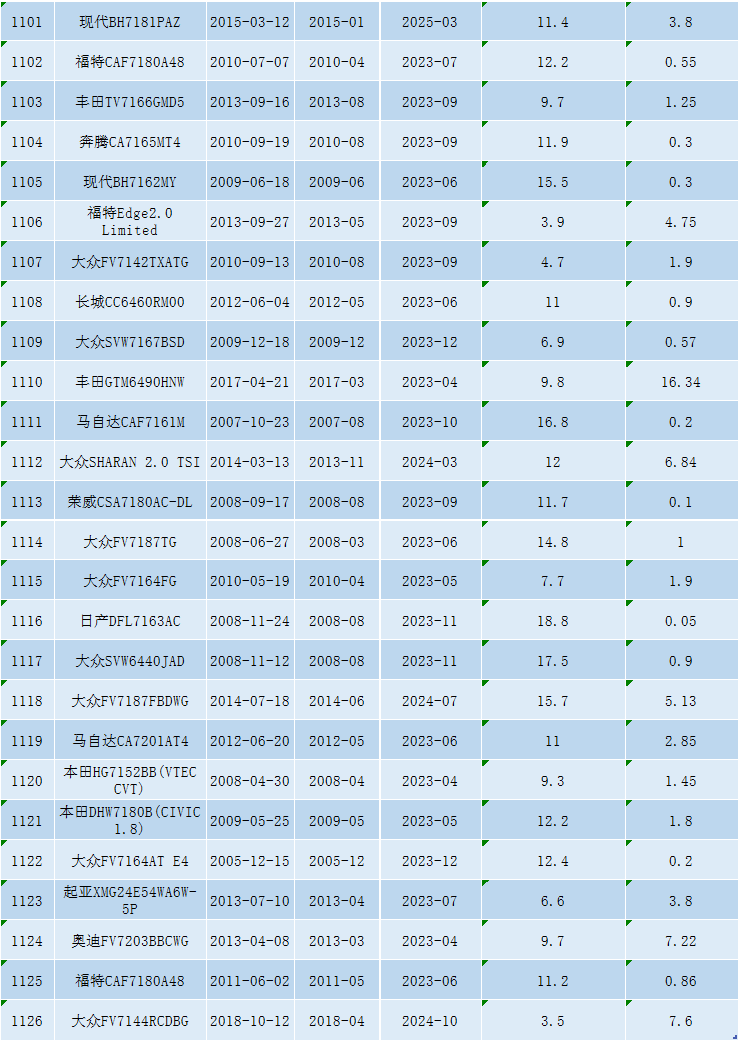
Task: Click the cell 丰田TV7166GMD5
Action: click(x=130, y=102)
